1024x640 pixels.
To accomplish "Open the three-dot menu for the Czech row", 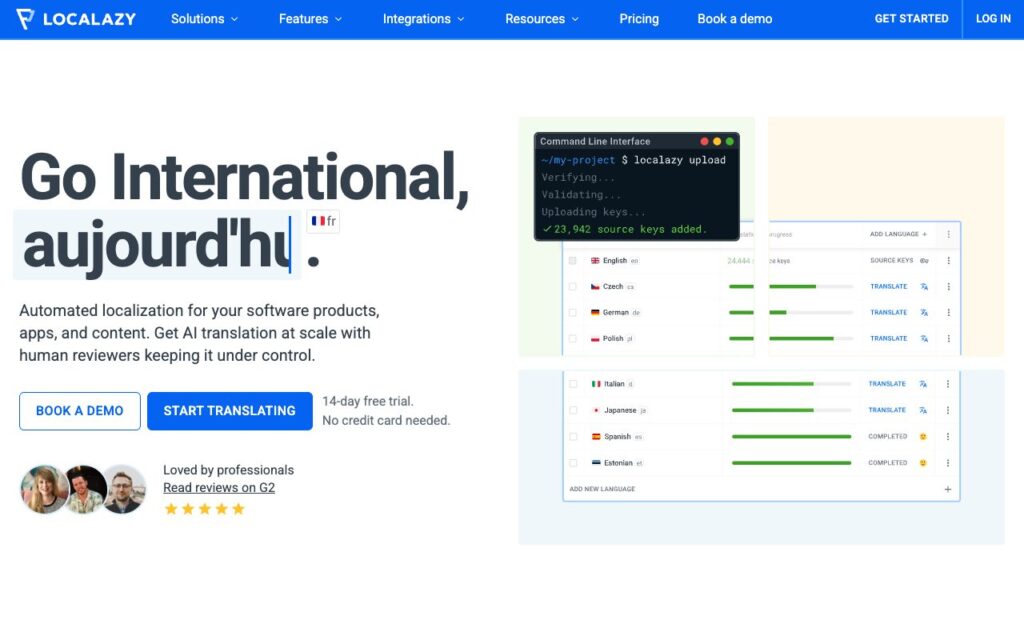I will [x=948, y=287].
